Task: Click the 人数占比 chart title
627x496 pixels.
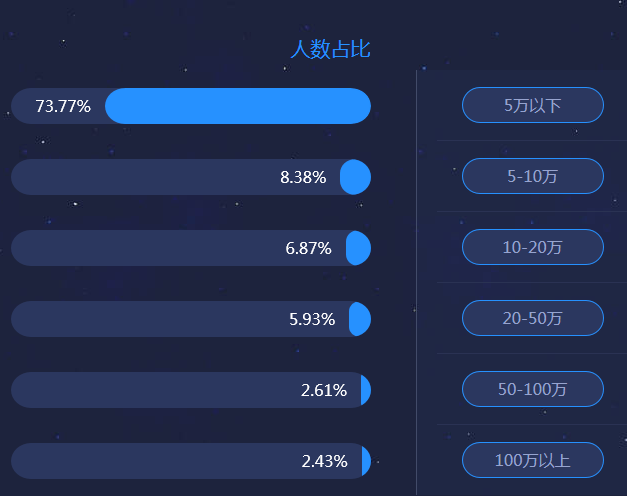Action: 330,49
